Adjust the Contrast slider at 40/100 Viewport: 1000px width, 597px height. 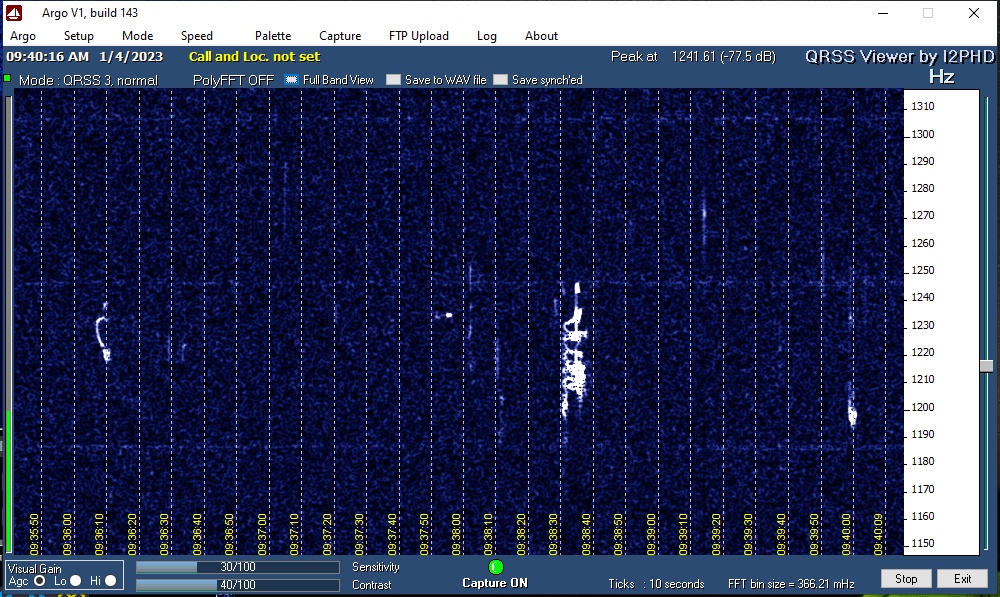point(238,585)
